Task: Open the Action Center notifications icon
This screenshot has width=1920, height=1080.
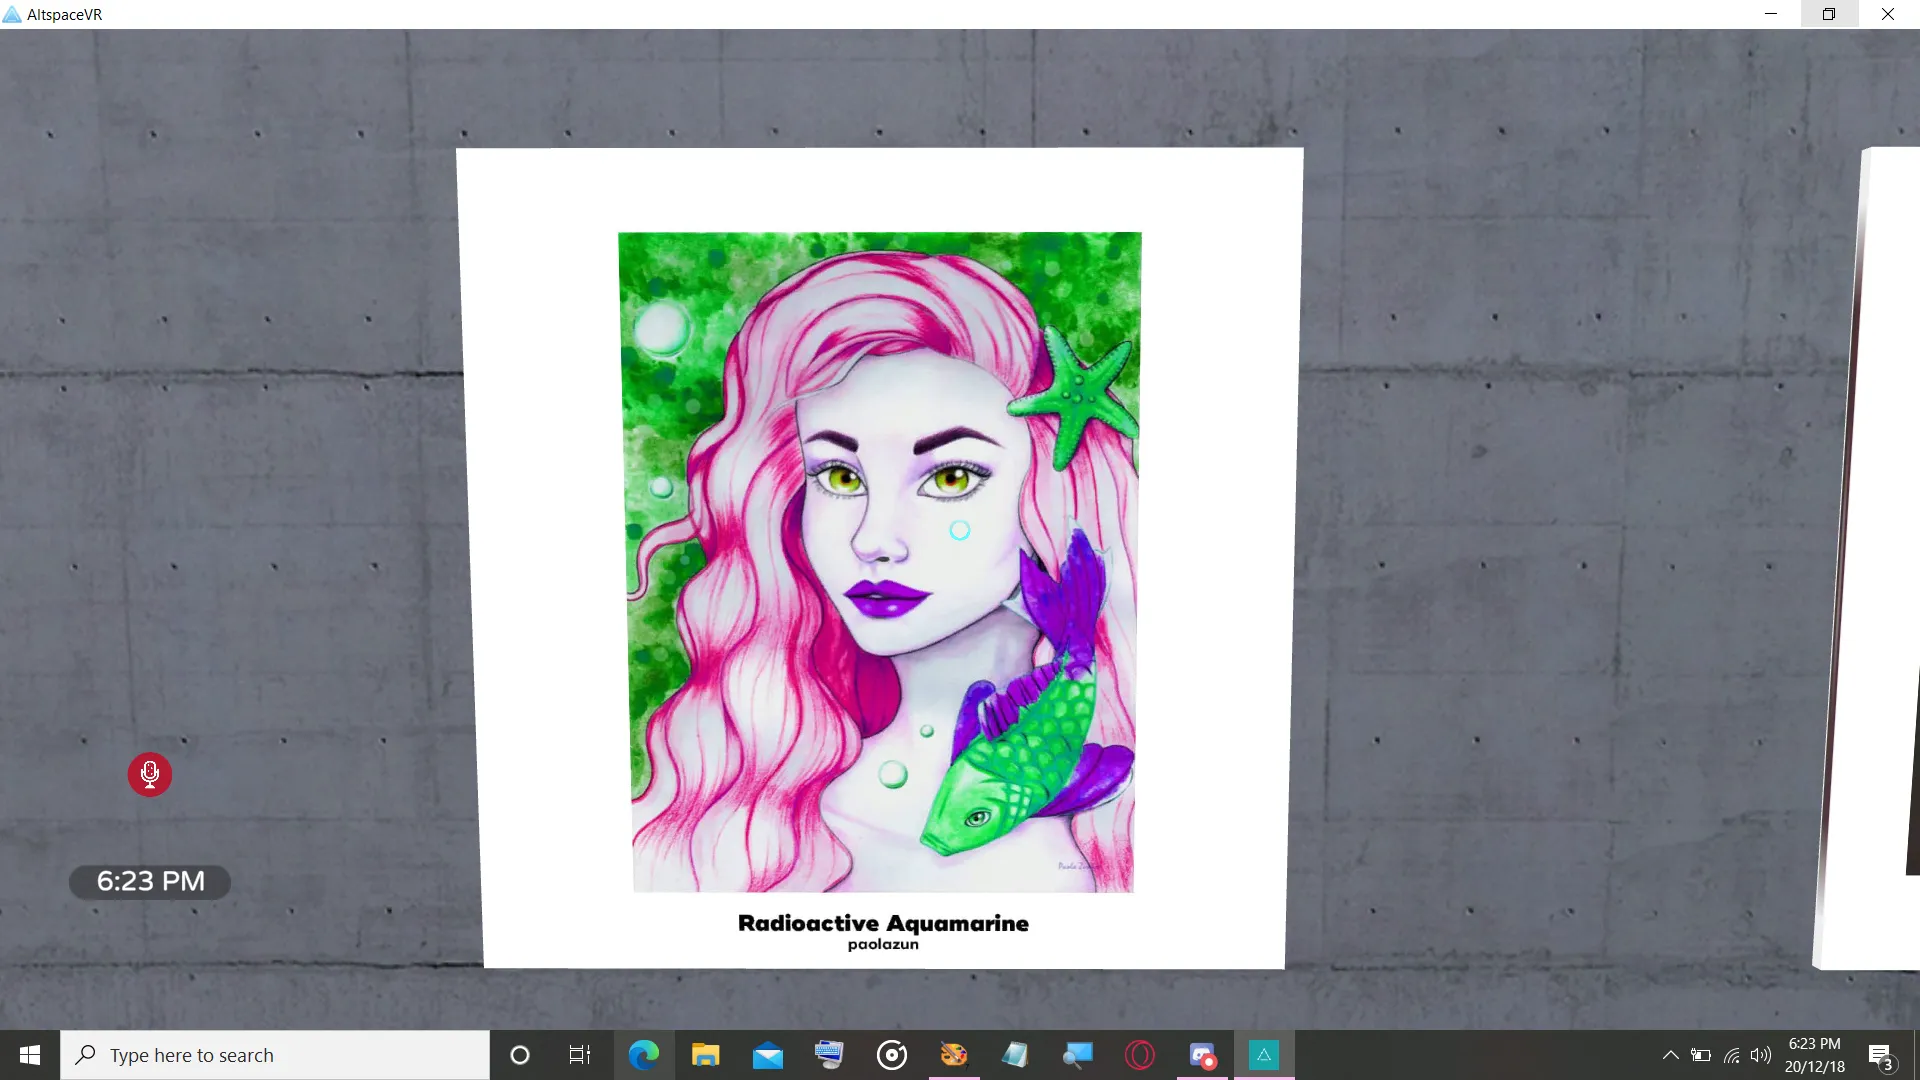Action: (1881, 1056)
